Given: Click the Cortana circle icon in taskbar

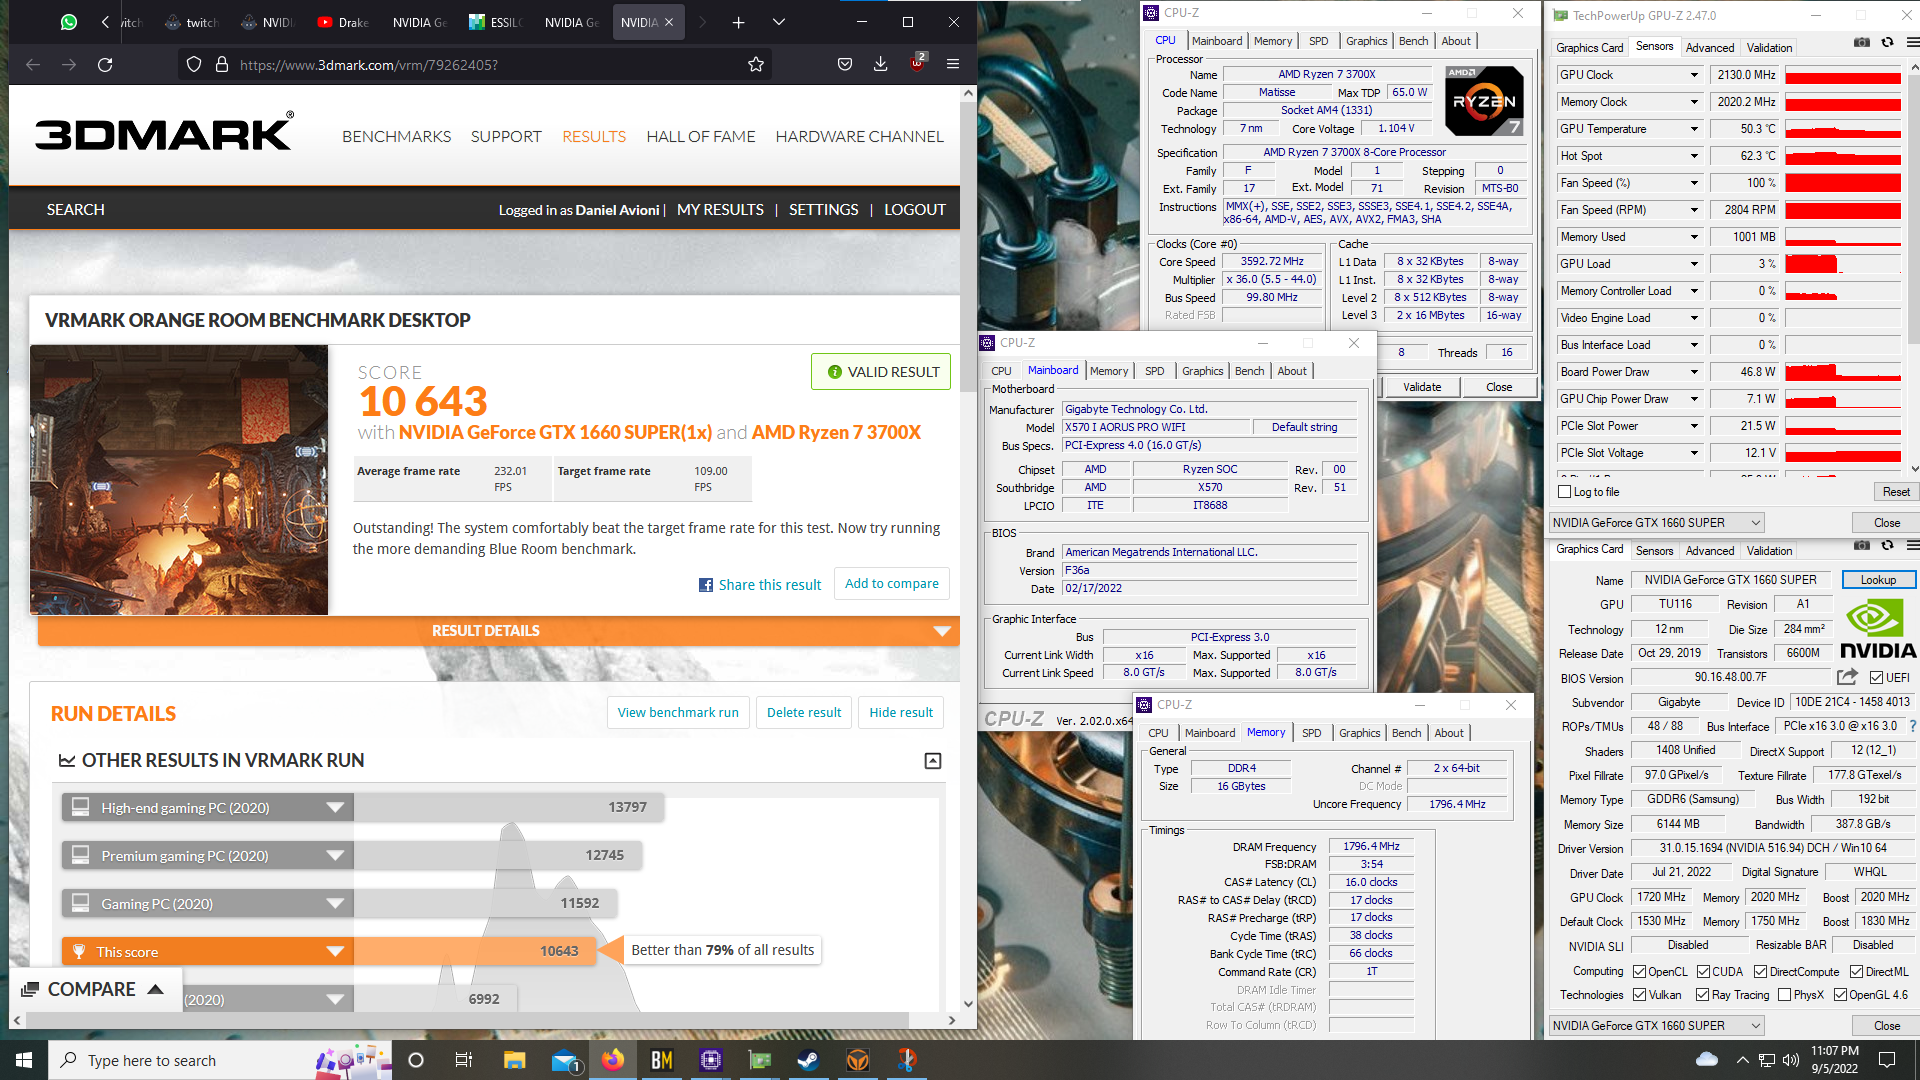Looking at the screenshot, I should click(x=416, y=1060).
